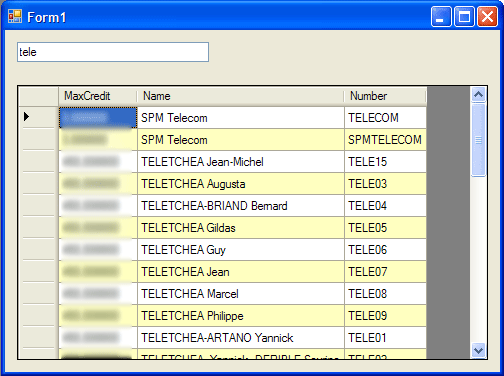The height and width of the screenshot is (376, 504).
Task: Click the 'TELE03' number cell
Action: (386, 183)
